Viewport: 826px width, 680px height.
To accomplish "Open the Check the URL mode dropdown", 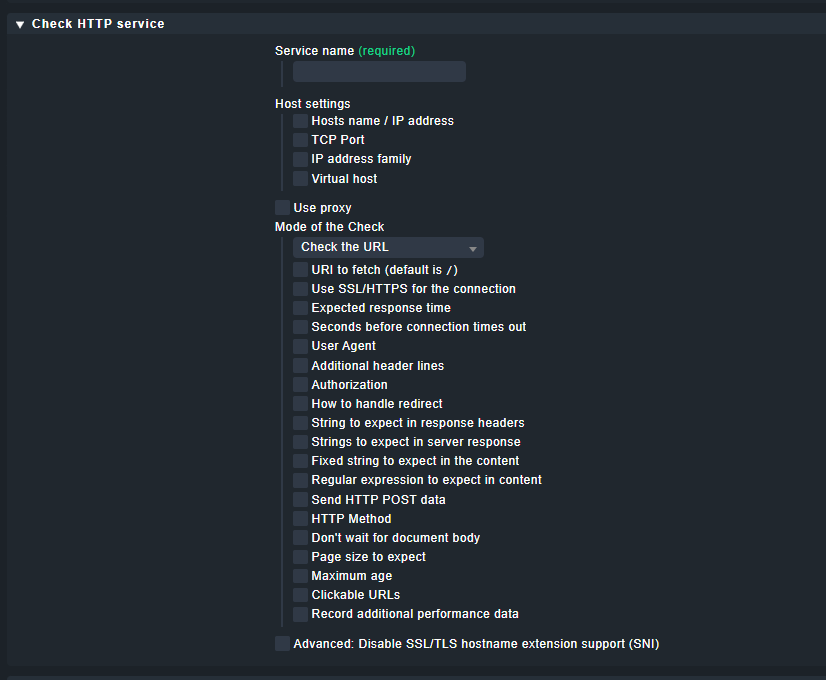I will click(x=388, y=247).
